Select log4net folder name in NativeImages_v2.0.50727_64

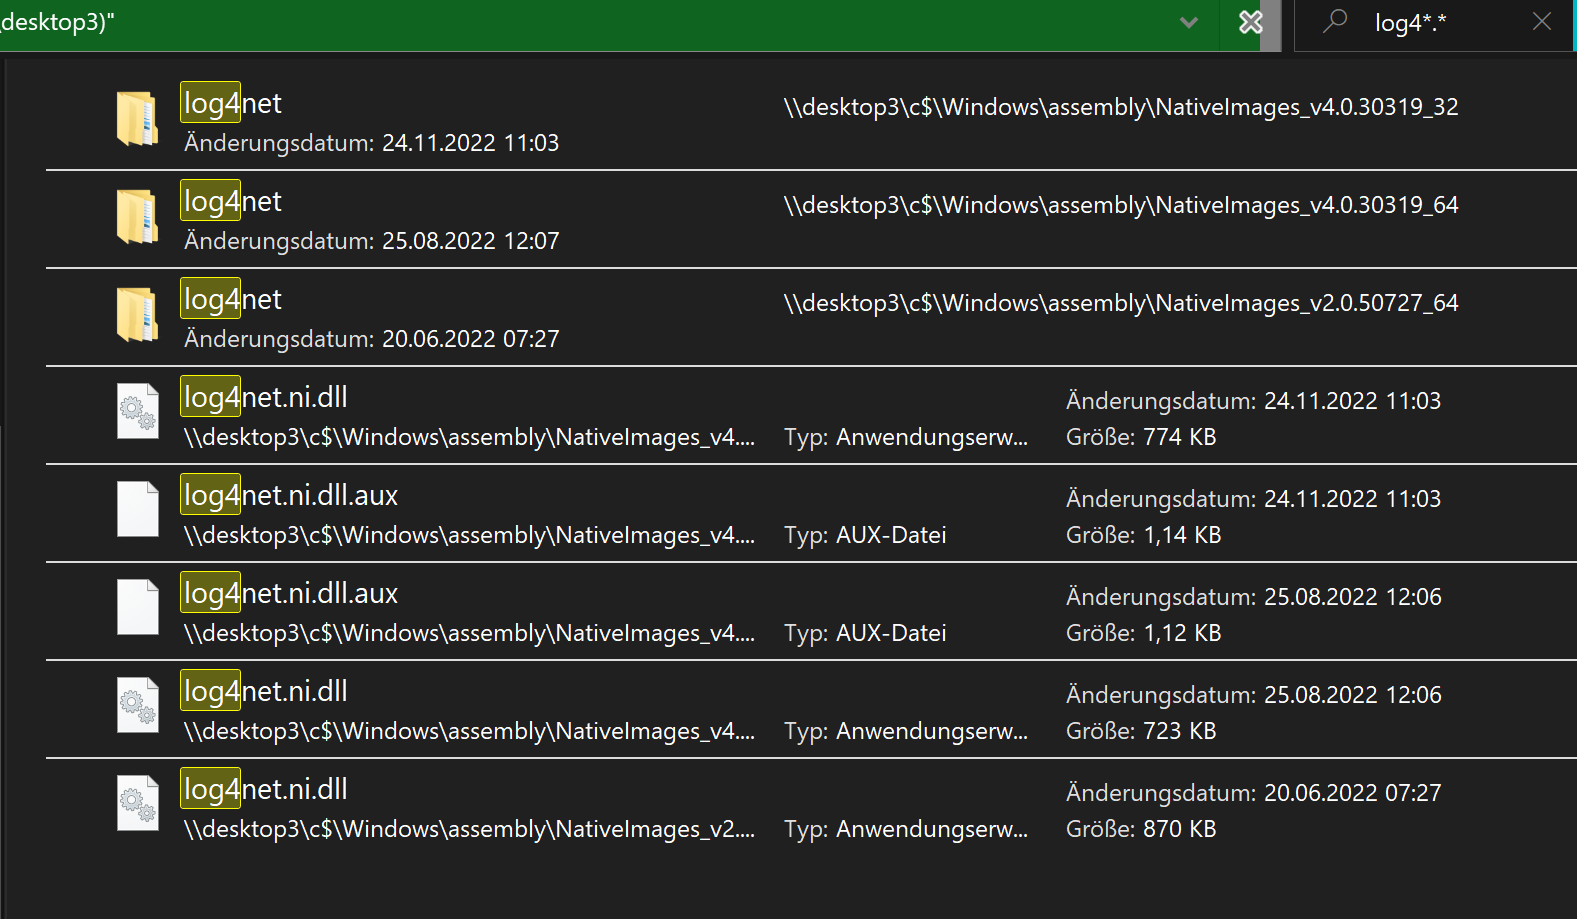(x=232, y=299)
